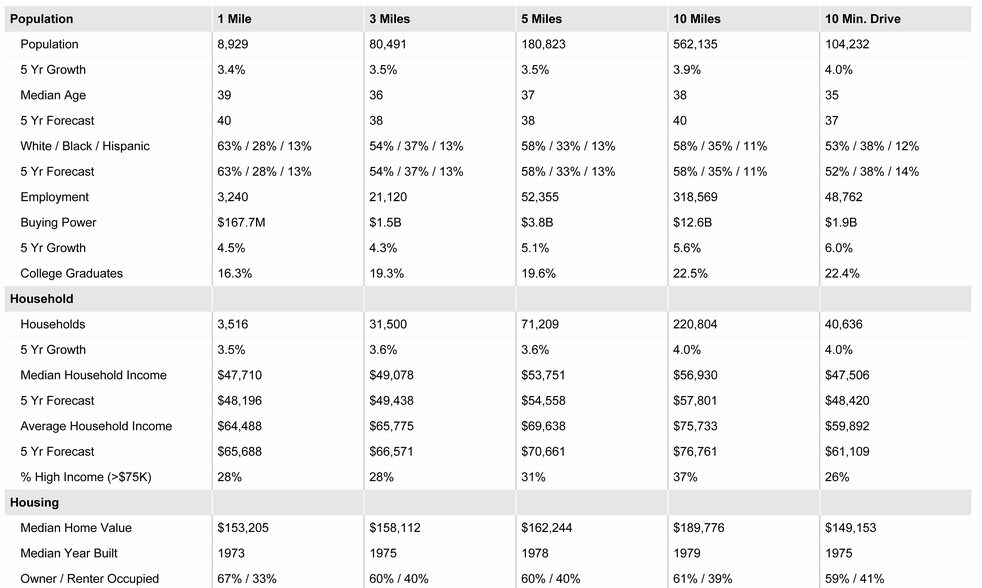Viewport: 982px width, 588px height.
Task: Select the 3 Miles column header
Action: (x=390, y=19)
